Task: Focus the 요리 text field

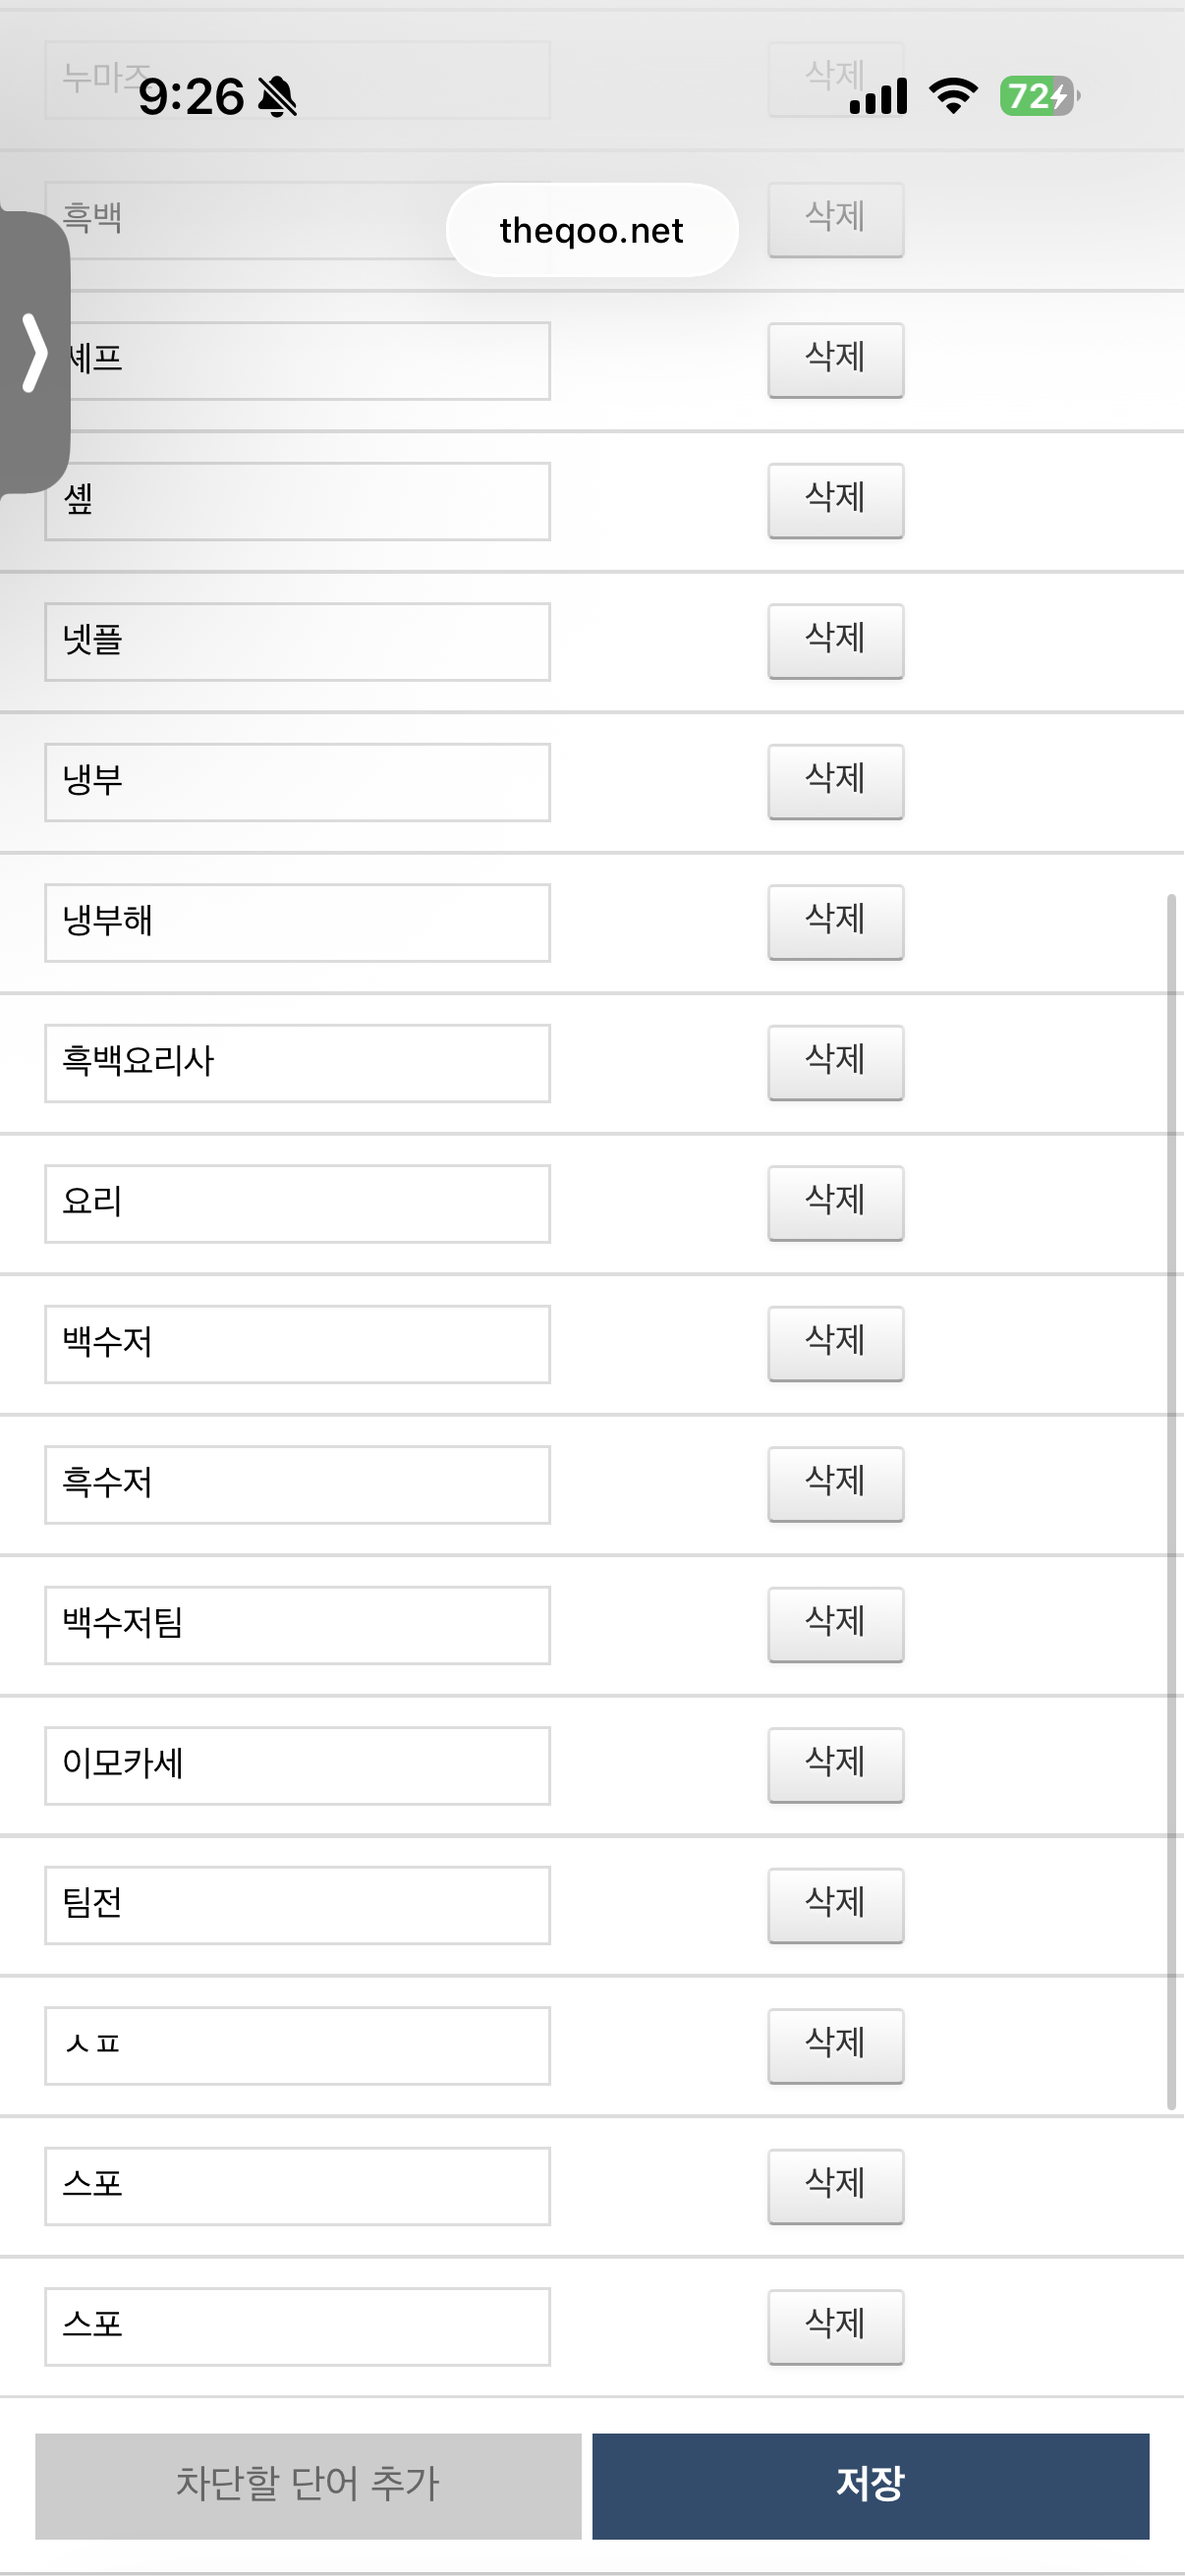Action: click(x=297, y=1203)
